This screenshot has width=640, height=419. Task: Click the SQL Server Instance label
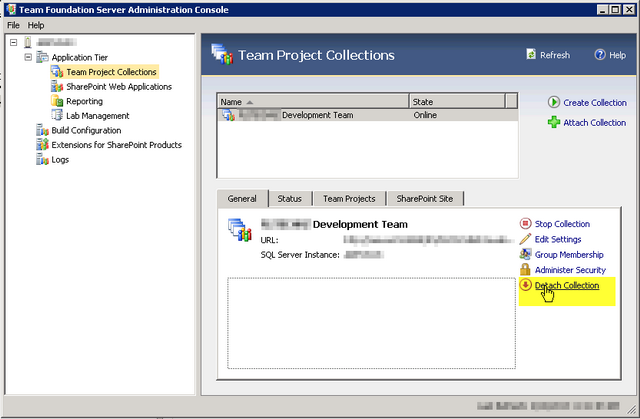tap(300, 255)
